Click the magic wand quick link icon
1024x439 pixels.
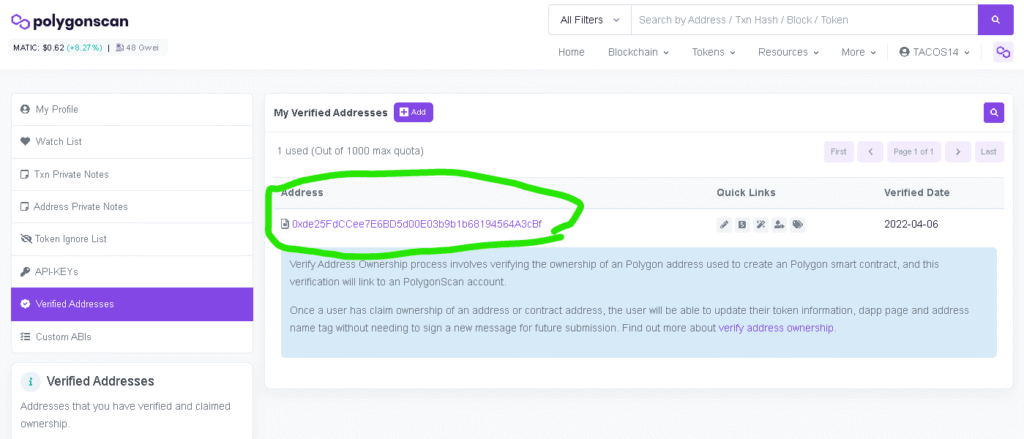pos(760,224)
